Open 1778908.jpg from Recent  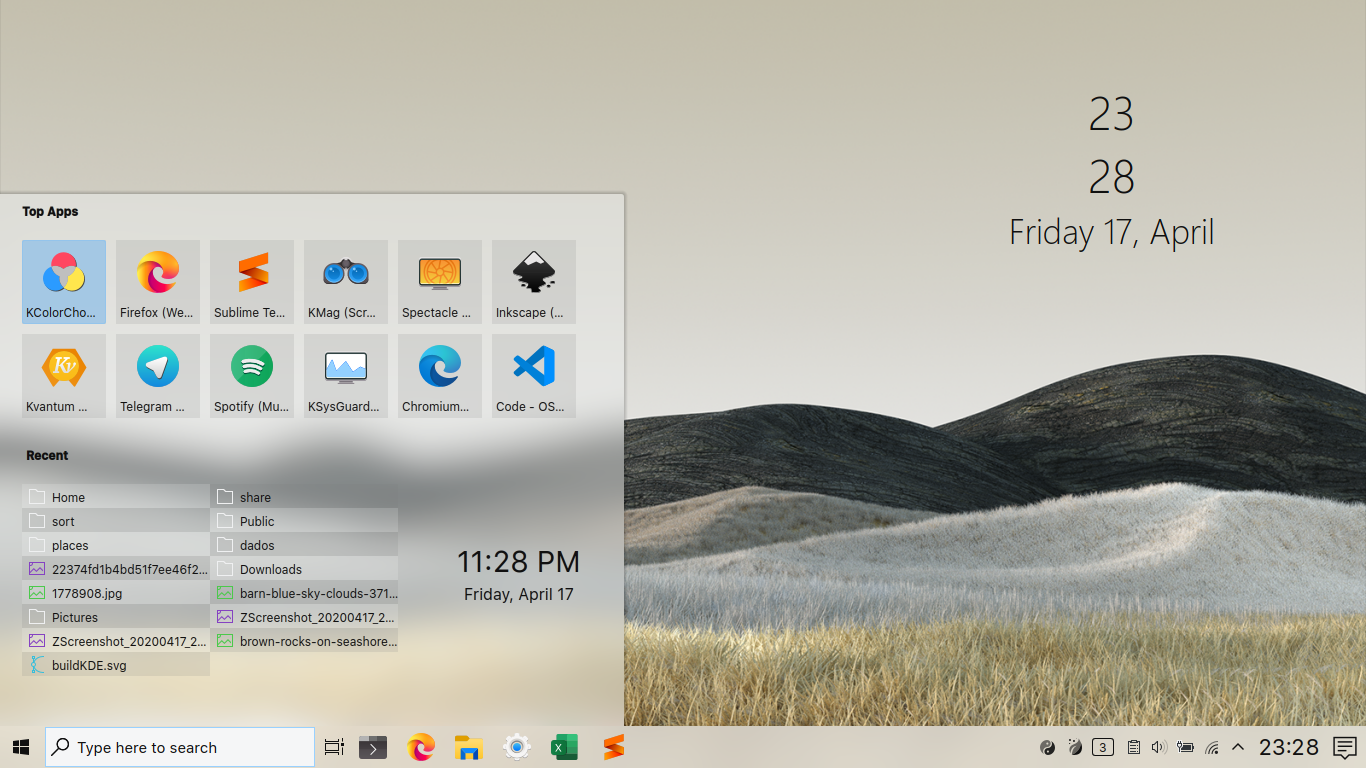116,593
